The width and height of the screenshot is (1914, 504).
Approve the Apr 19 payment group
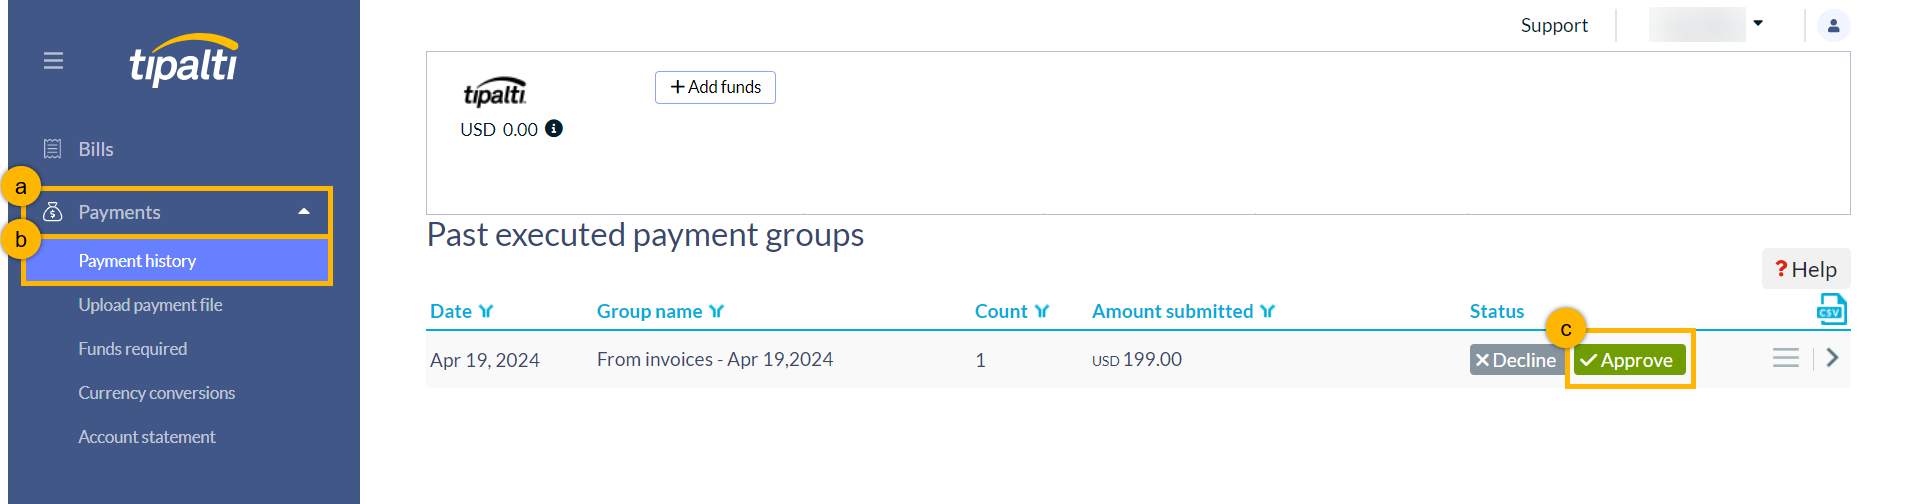(1629, 360)
